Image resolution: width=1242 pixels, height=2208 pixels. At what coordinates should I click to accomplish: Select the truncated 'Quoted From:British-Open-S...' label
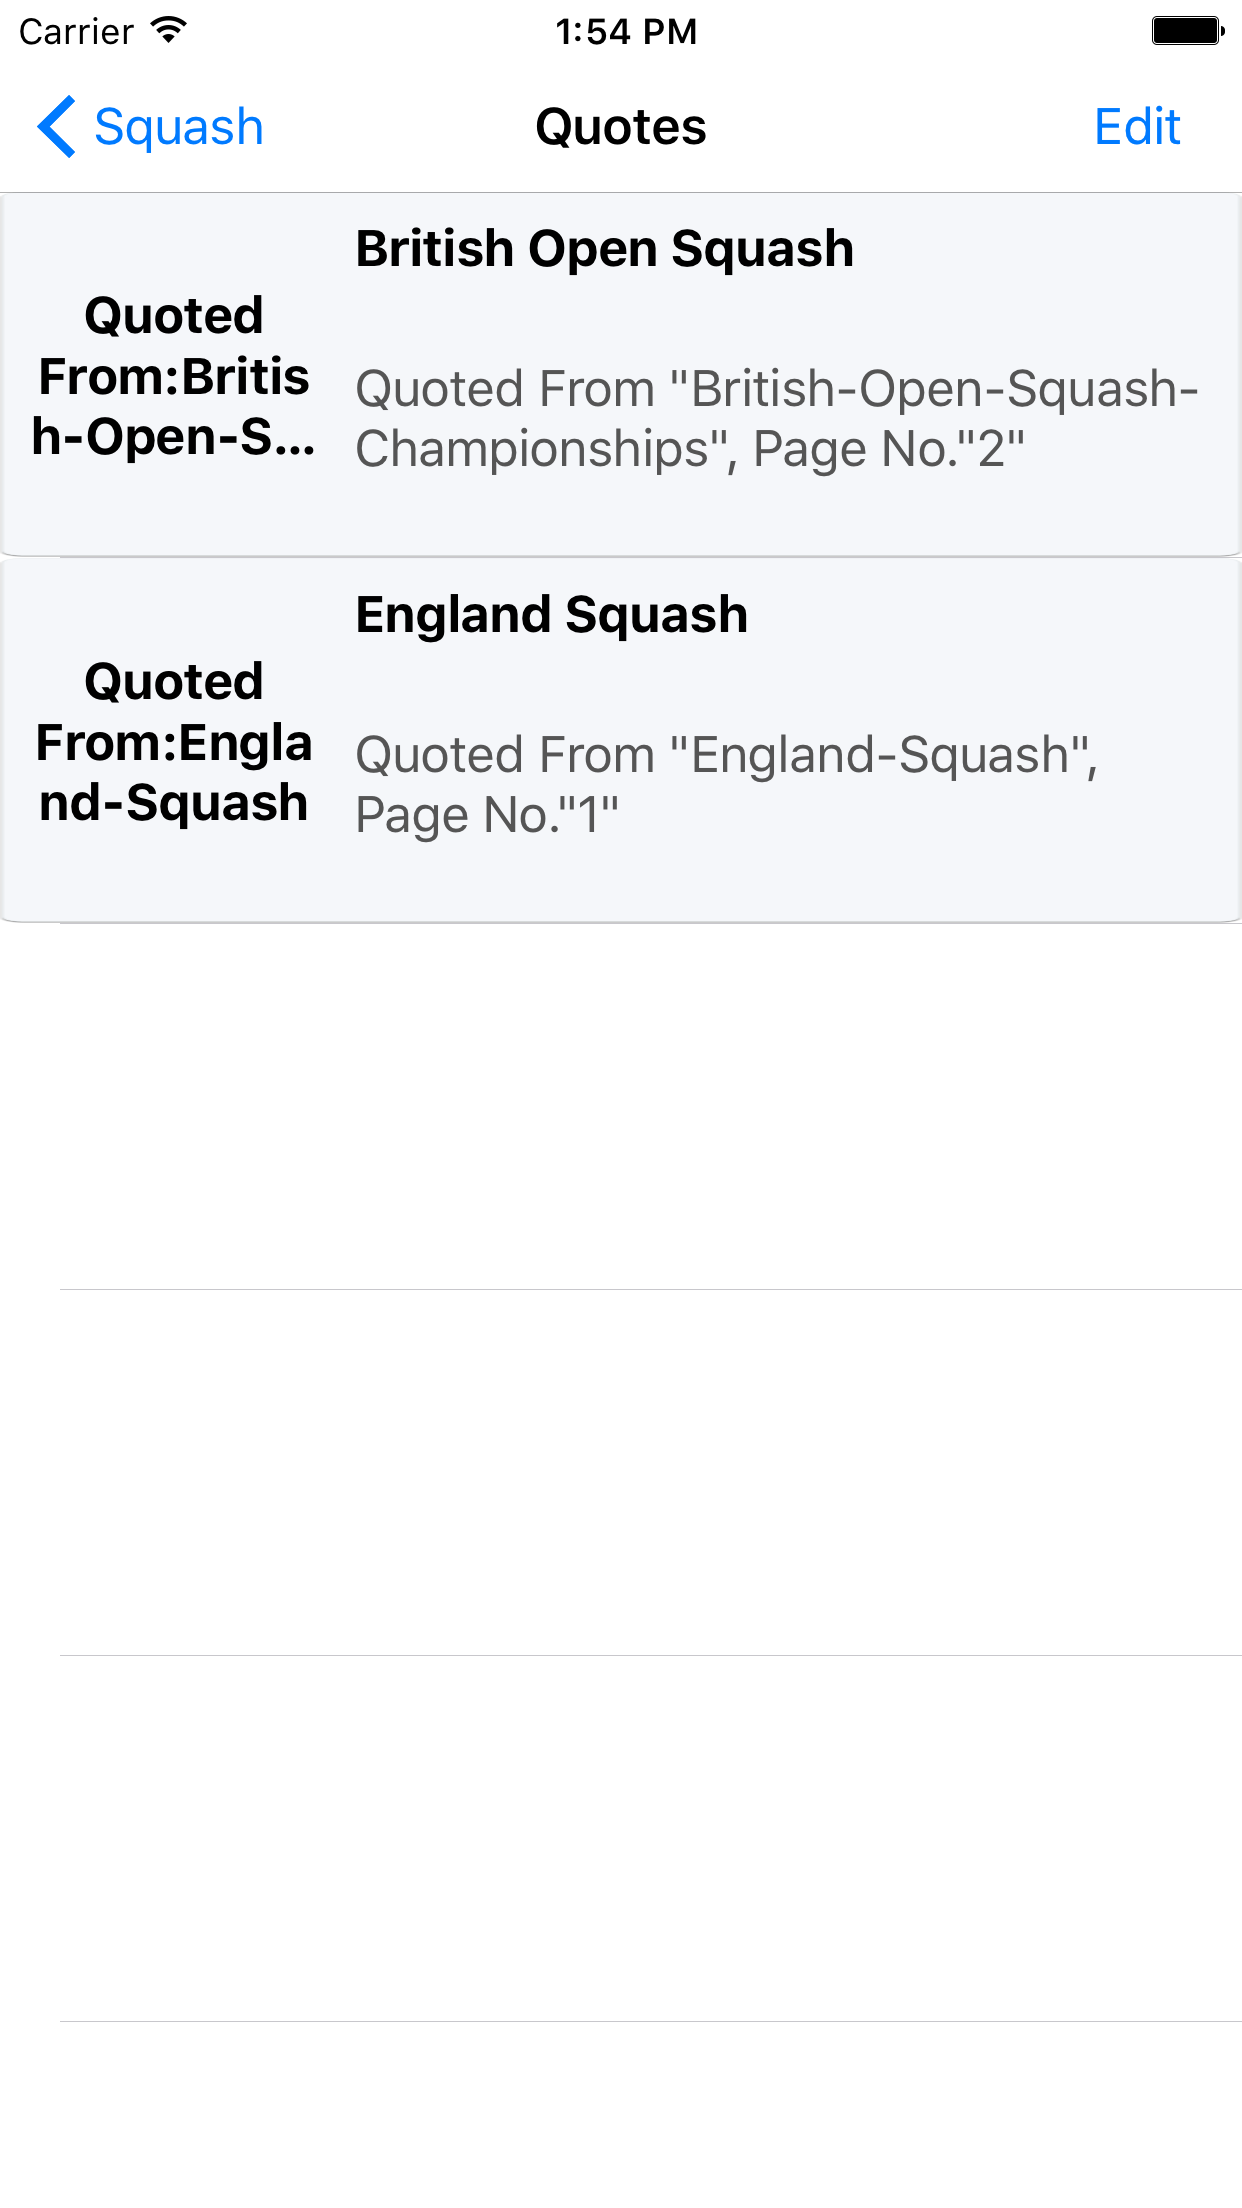174,376
